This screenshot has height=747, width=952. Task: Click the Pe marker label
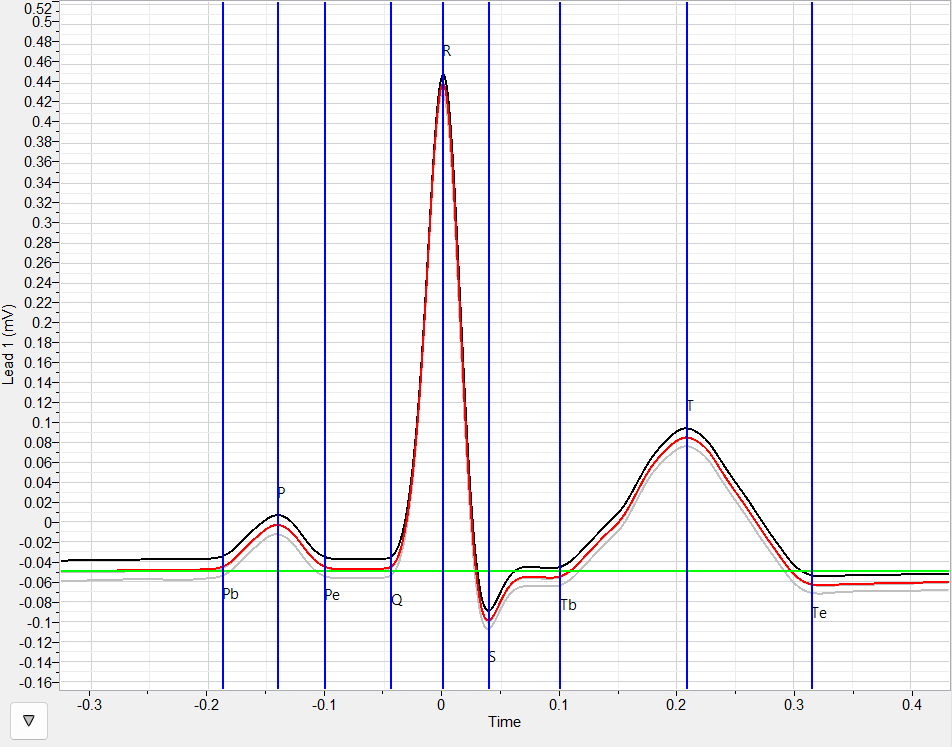coord(332,595)
